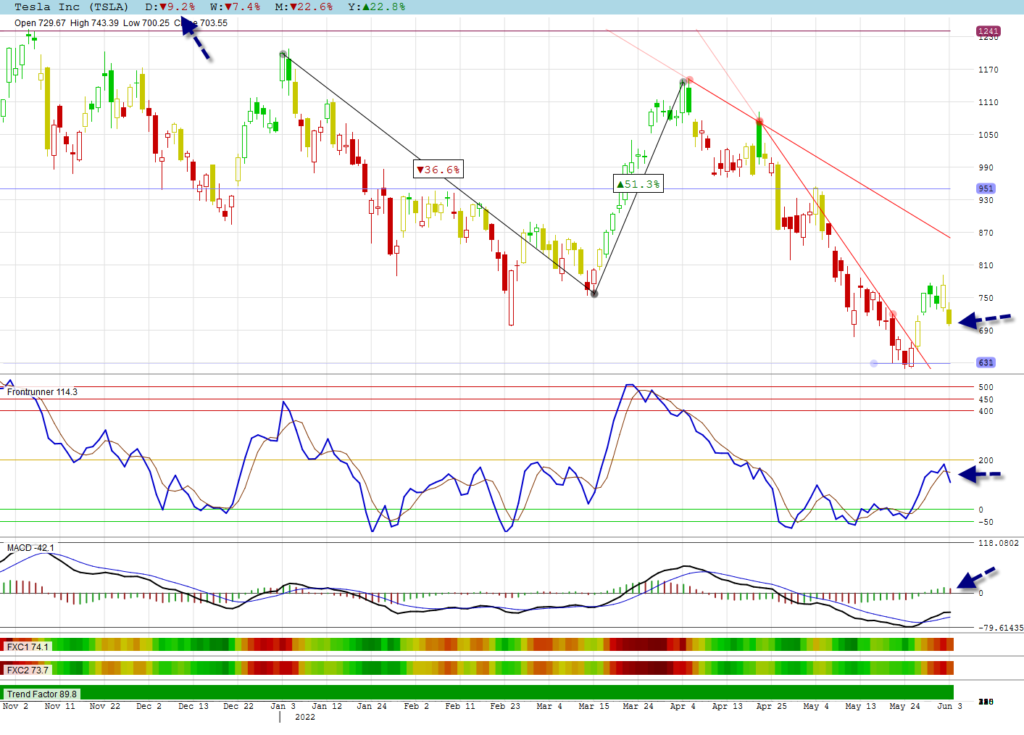
Task: Select the start handle of 631 support line
Action: (874, 363)
